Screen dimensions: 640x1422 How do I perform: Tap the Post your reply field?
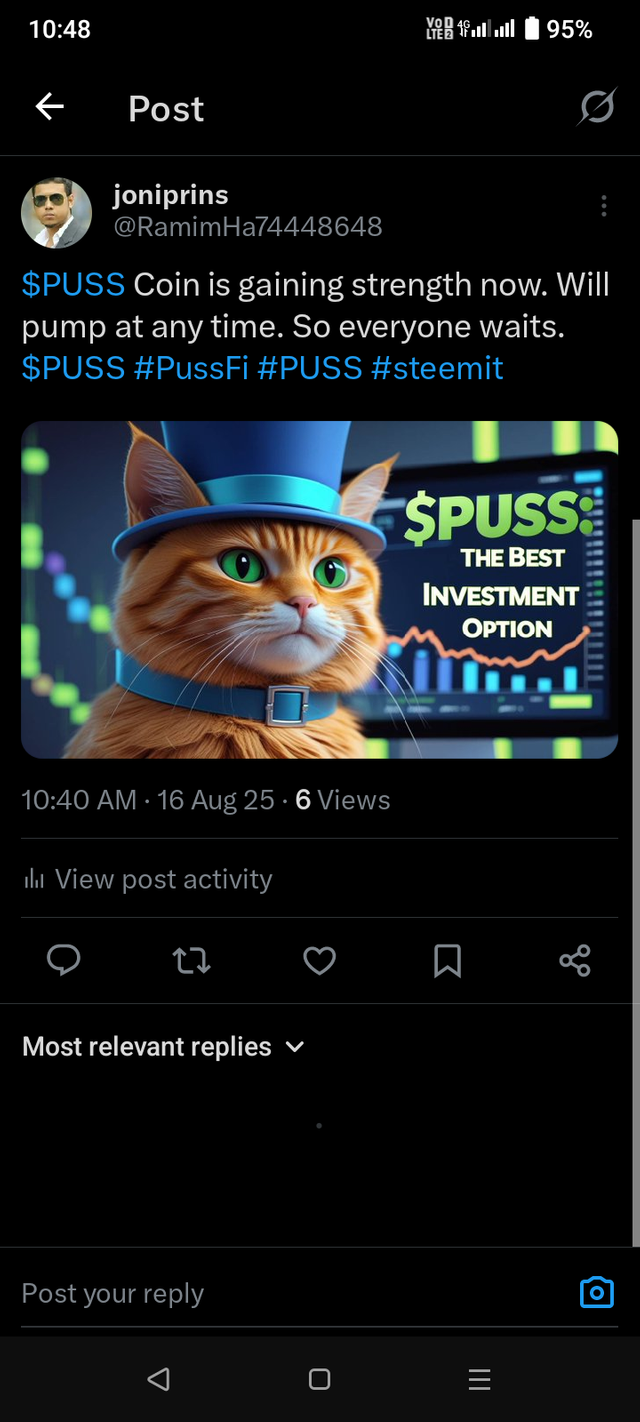(290, 1293)
